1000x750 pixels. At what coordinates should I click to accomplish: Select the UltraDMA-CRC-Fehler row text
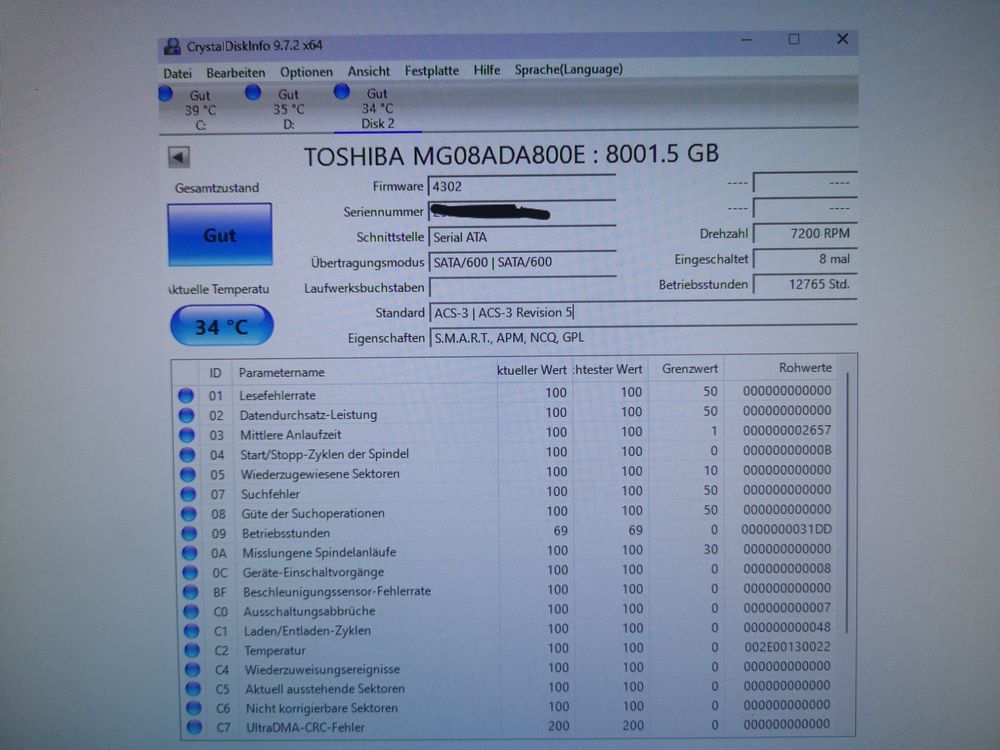point(305,727)
